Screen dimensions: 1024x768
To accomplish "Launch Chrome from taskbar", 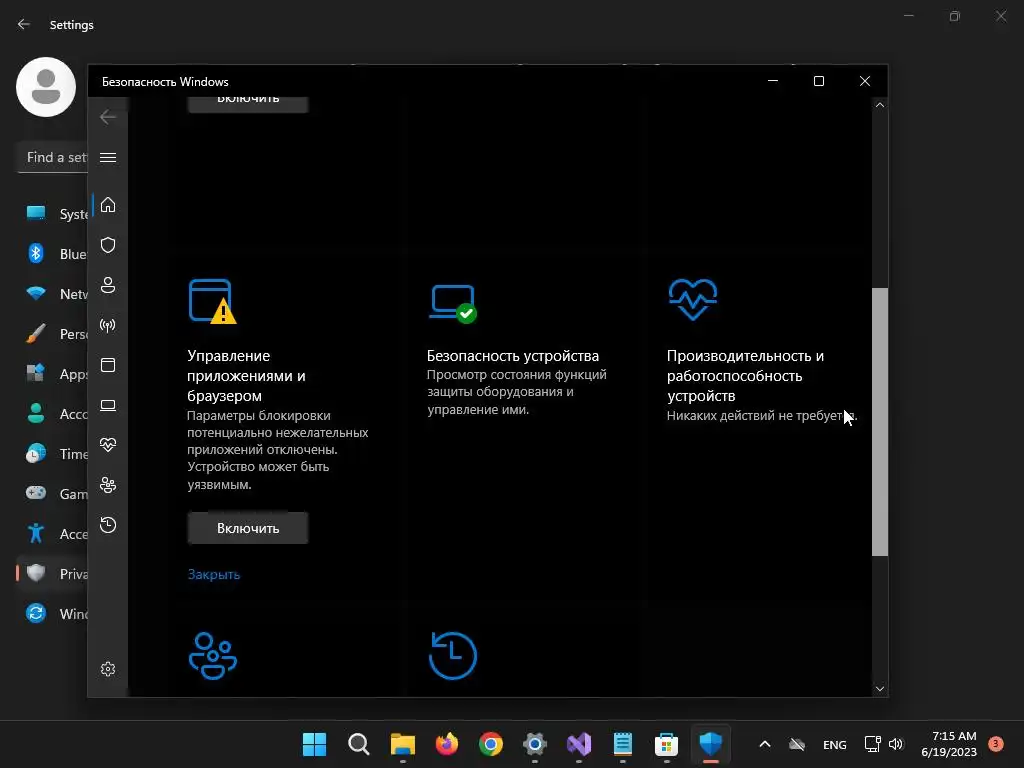I will click(x=490, y=744).
